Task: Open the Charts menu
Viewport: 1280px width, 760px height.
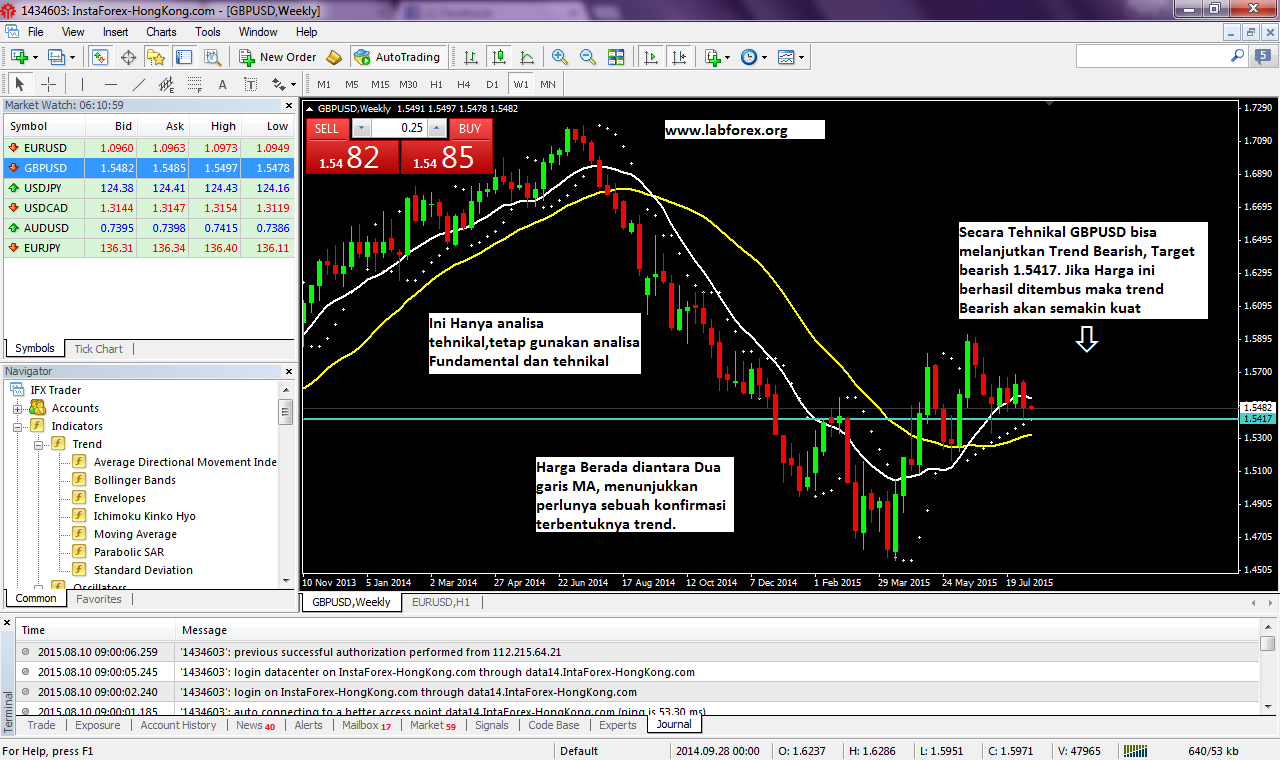Action: pos(161,32)
